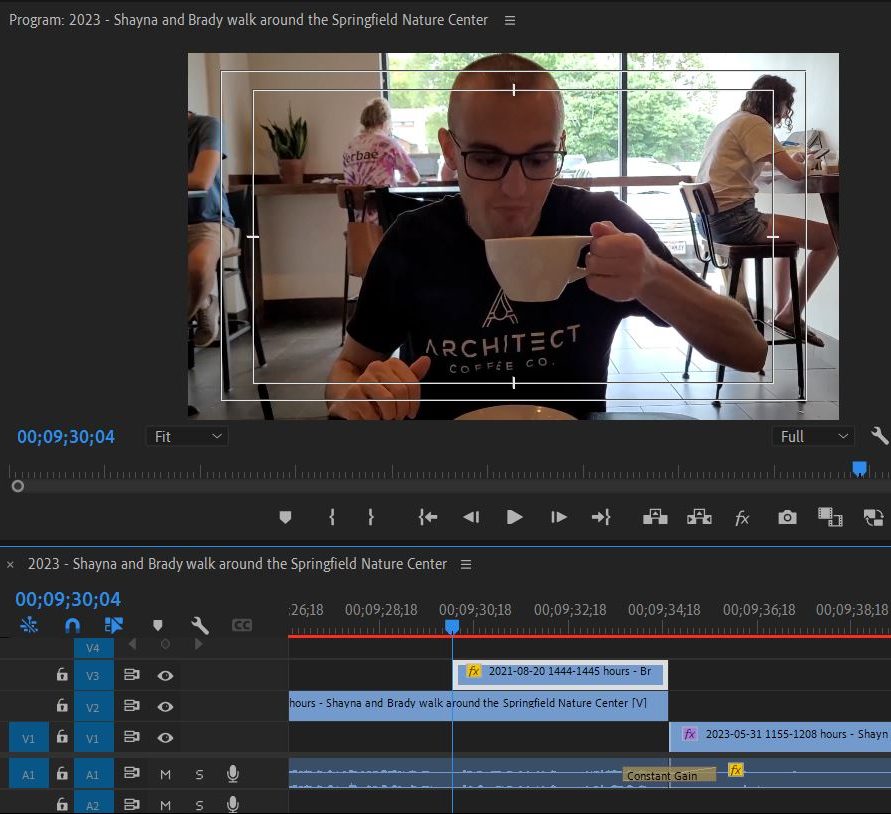Go to In point
The height and width of the screenshot is (814, 891).
pos(427,517)
